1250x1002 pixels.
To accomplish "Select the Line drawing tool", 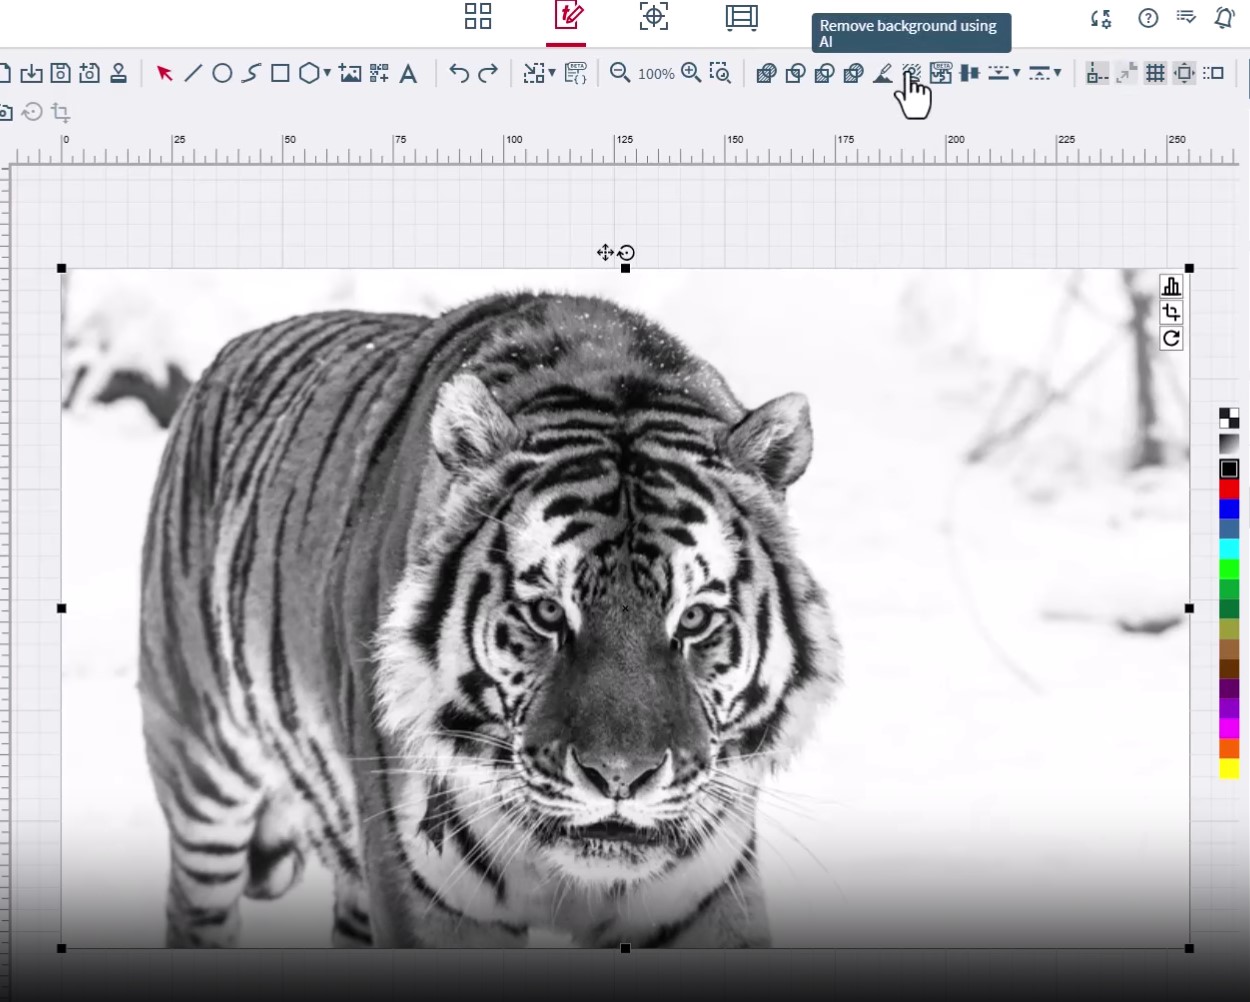I will [x=194, y=73].
